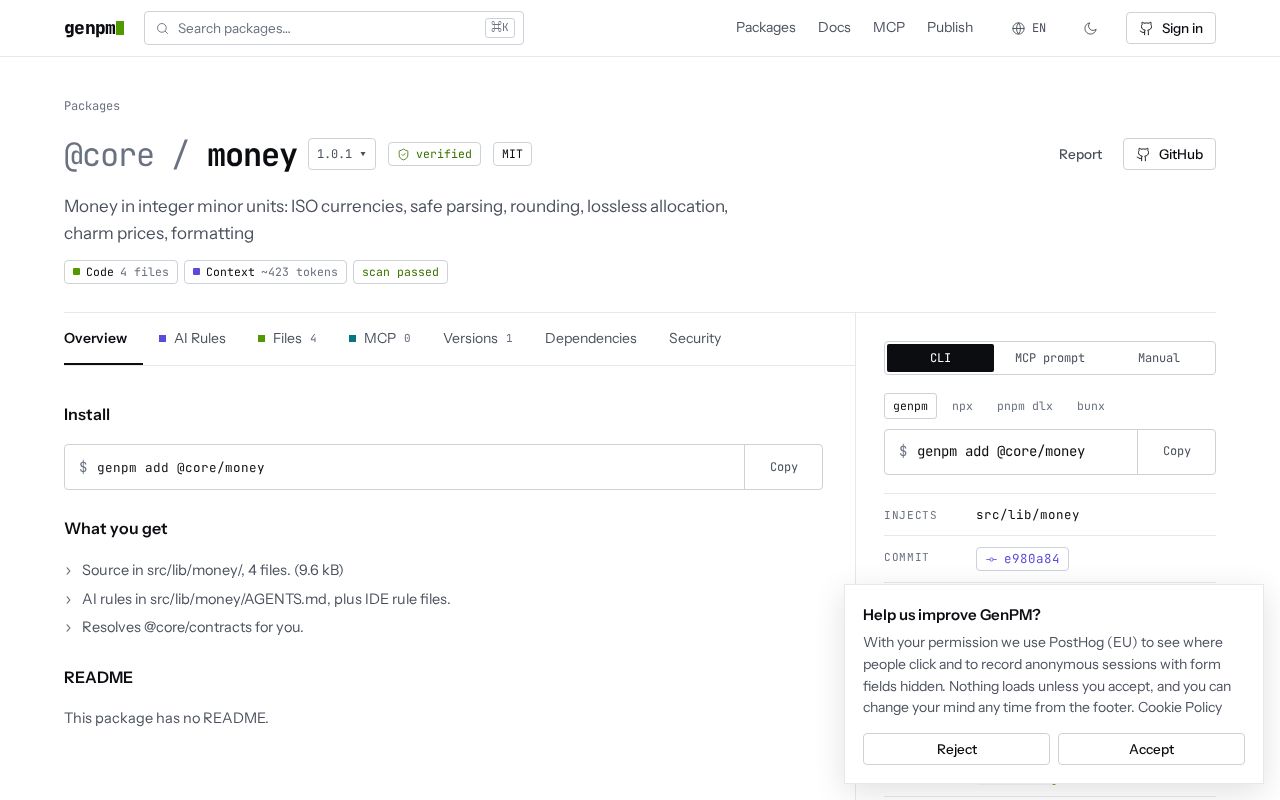Open the Files tab
The width and height of the screenshot is (1280, 800).
click(287, 338)
